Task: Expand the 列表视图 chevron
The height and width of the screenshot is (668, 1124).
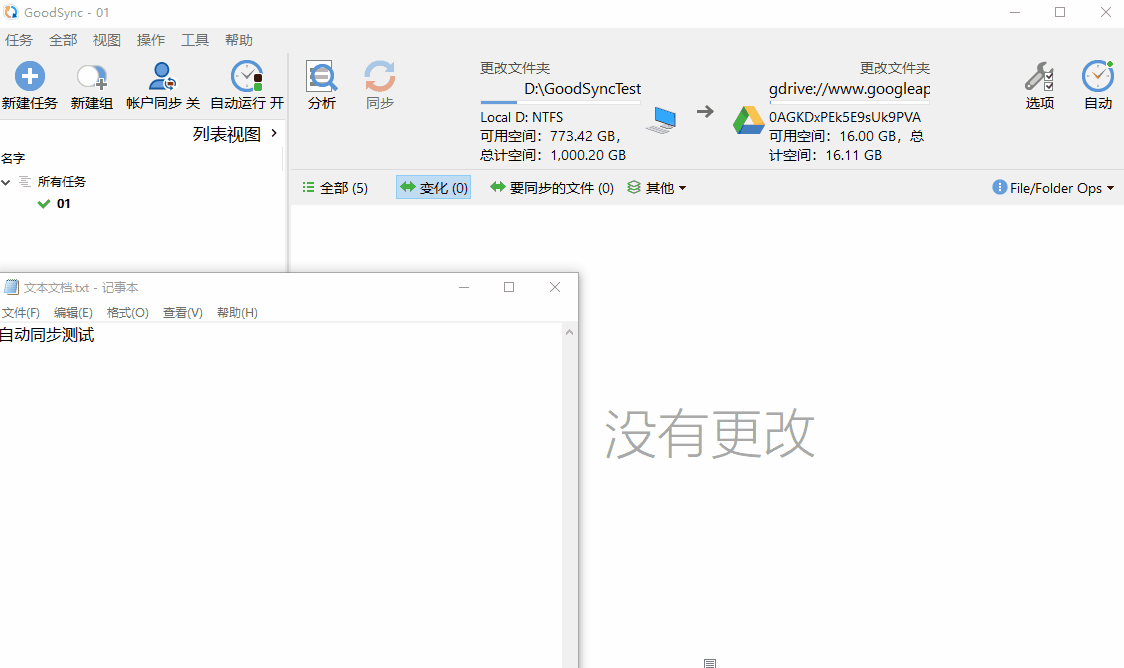Action: tap(274, 133)
